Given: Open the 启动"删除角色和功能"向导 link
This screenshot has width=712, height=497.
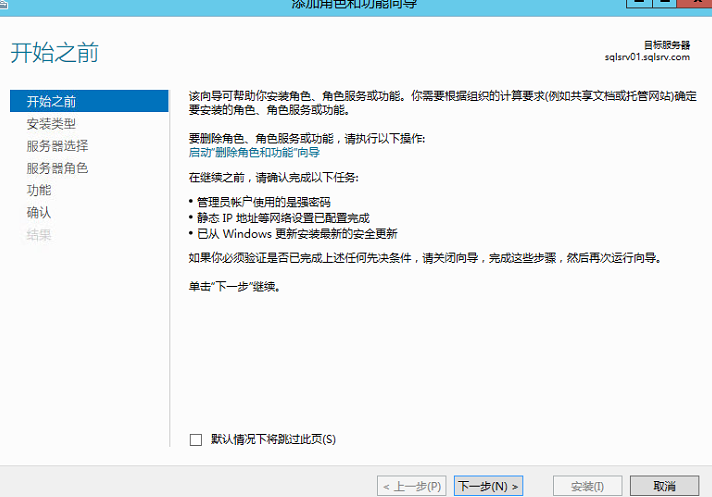Looking at the screenshot, I should click(x=254, y=153).
